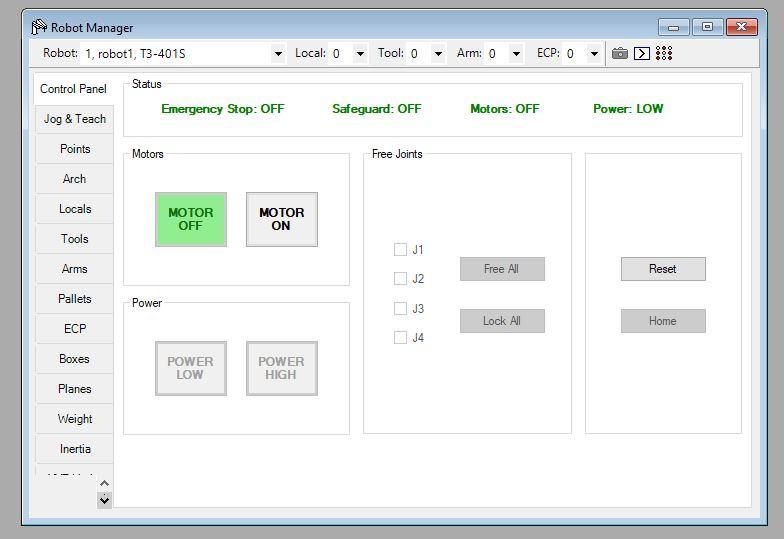Check the J3 free joint checkbox
The height and width of the screenshot is (539, 784).
tap(400, 308)
